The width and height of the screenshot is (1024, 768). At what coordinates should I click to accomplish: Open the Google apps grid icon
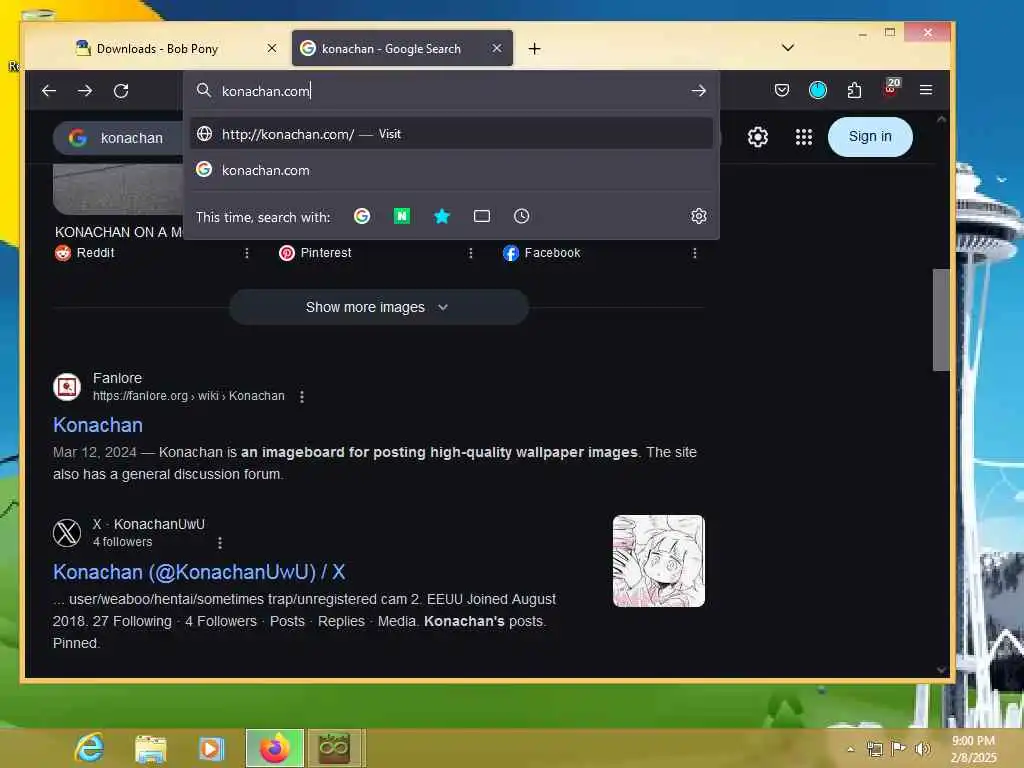tap(803, 137)
